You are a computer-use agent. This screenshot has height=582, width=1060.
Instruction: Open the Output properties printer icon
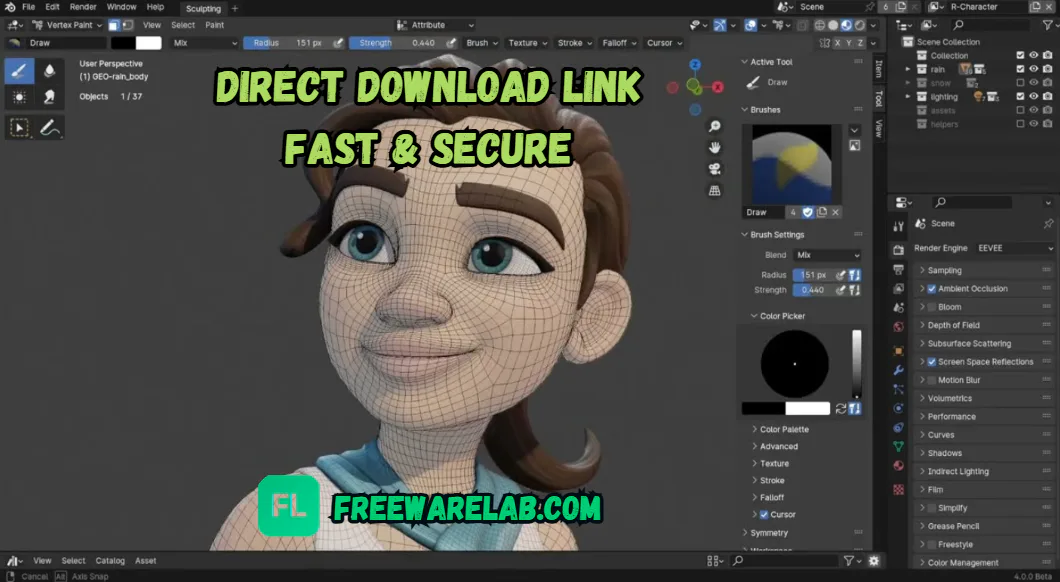tap(898, 270)
